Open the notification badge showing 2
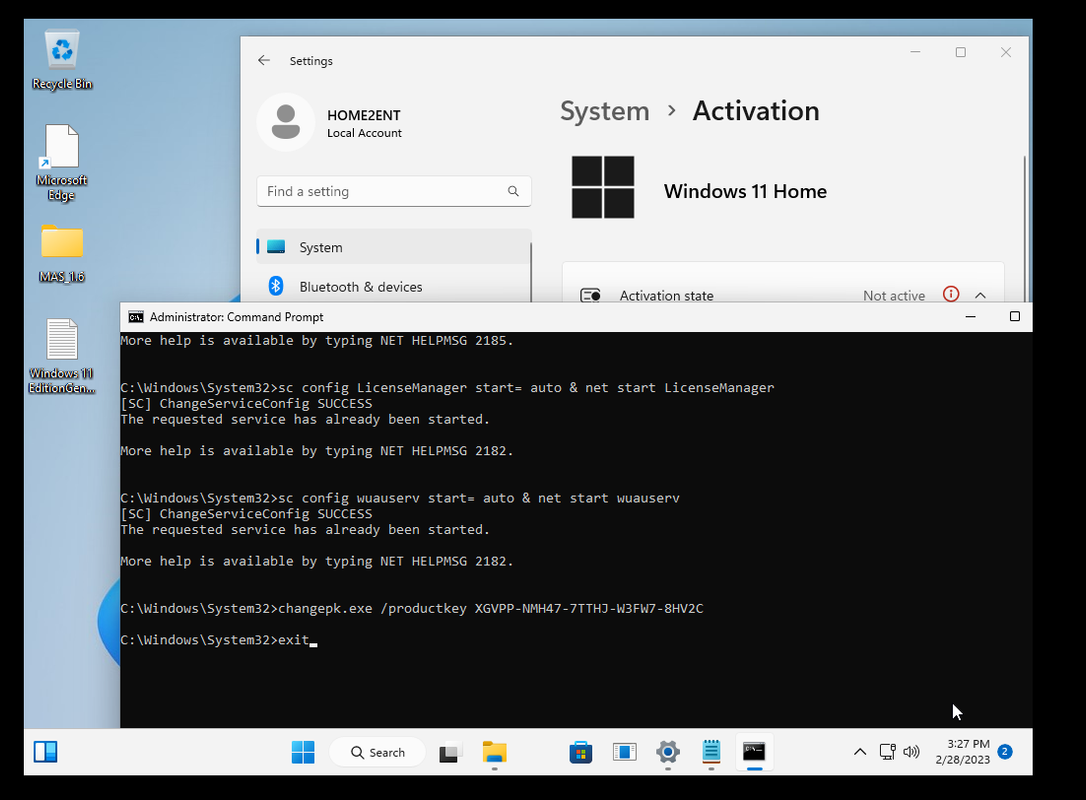 1005,752
